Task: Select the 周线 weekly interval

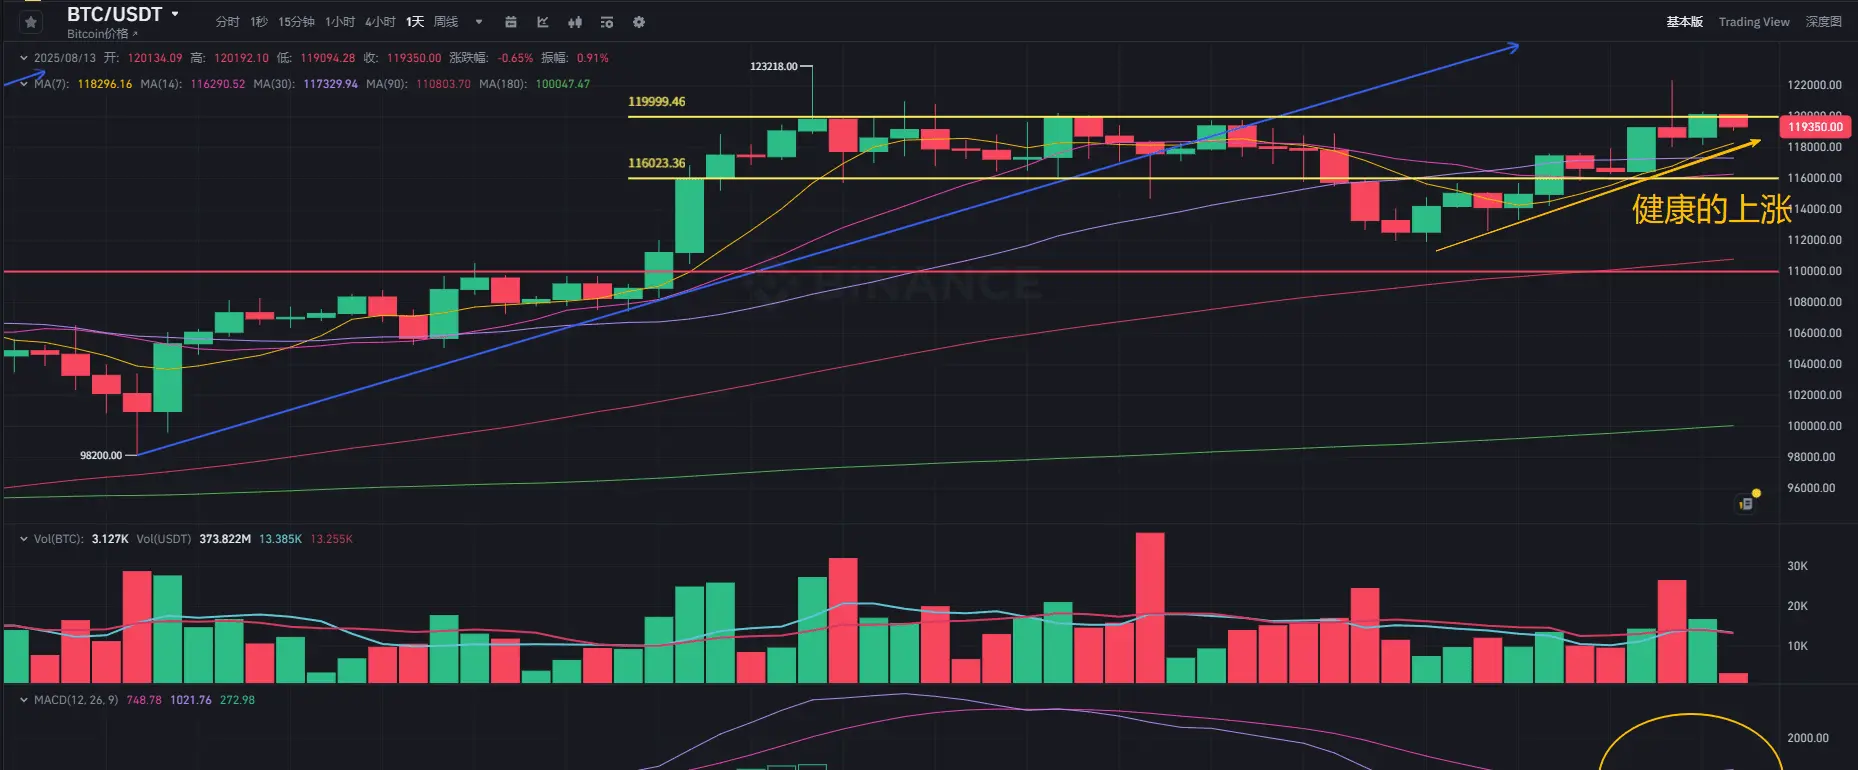Action: (x=446, y=22)
